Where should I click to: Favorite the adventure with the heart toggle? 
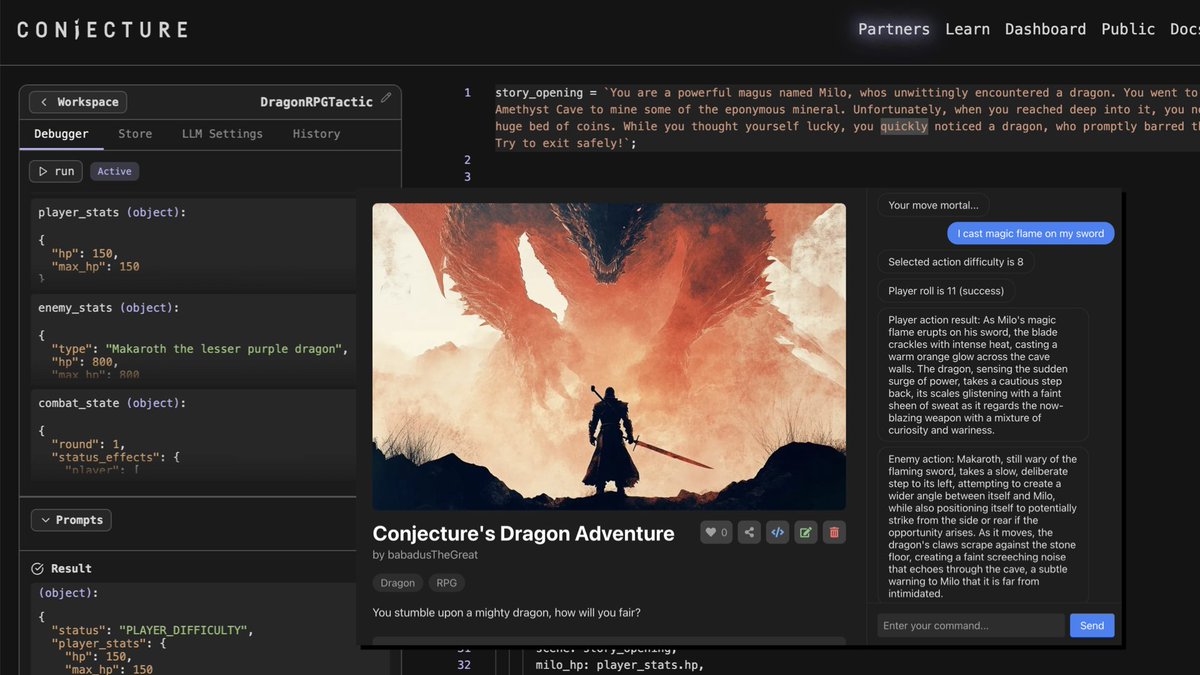(715, 532)
